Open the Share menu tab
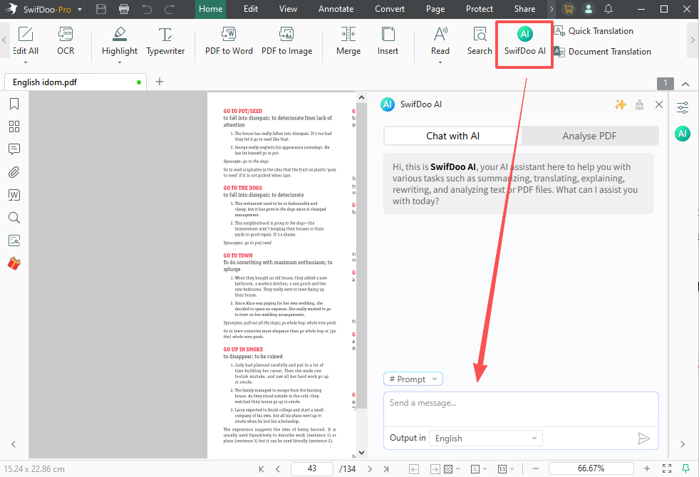This screenshot has height=477, width=700. [525, 9]
